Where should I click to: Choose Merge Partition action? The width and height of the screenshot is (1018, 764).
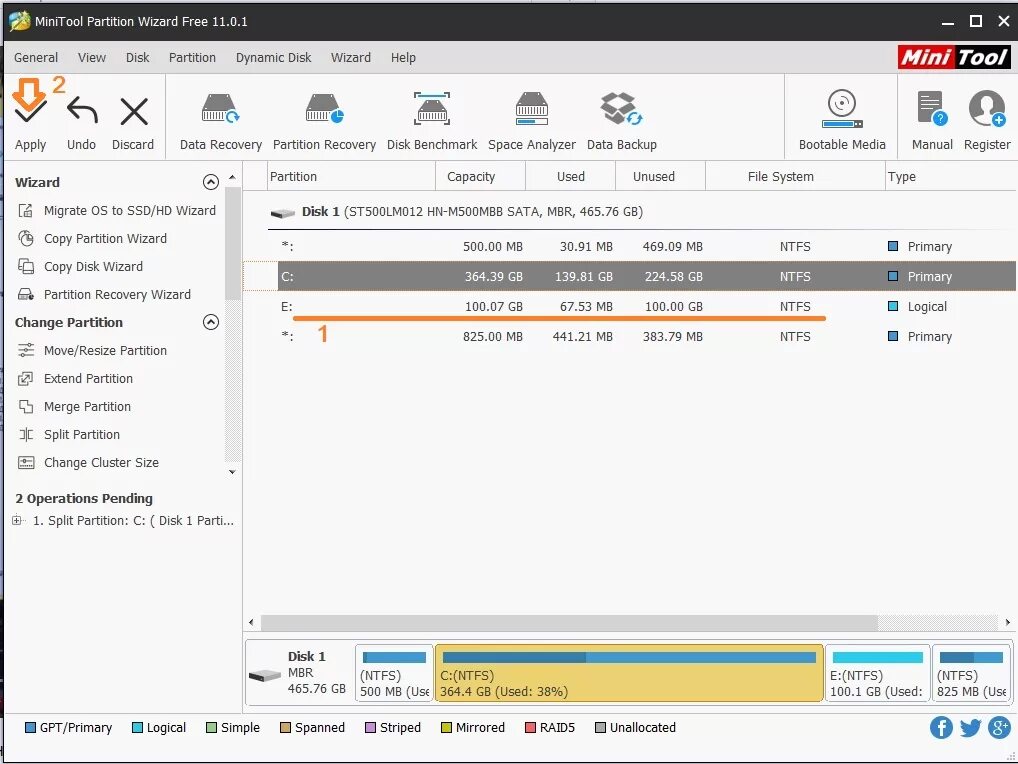coord(74,406)
